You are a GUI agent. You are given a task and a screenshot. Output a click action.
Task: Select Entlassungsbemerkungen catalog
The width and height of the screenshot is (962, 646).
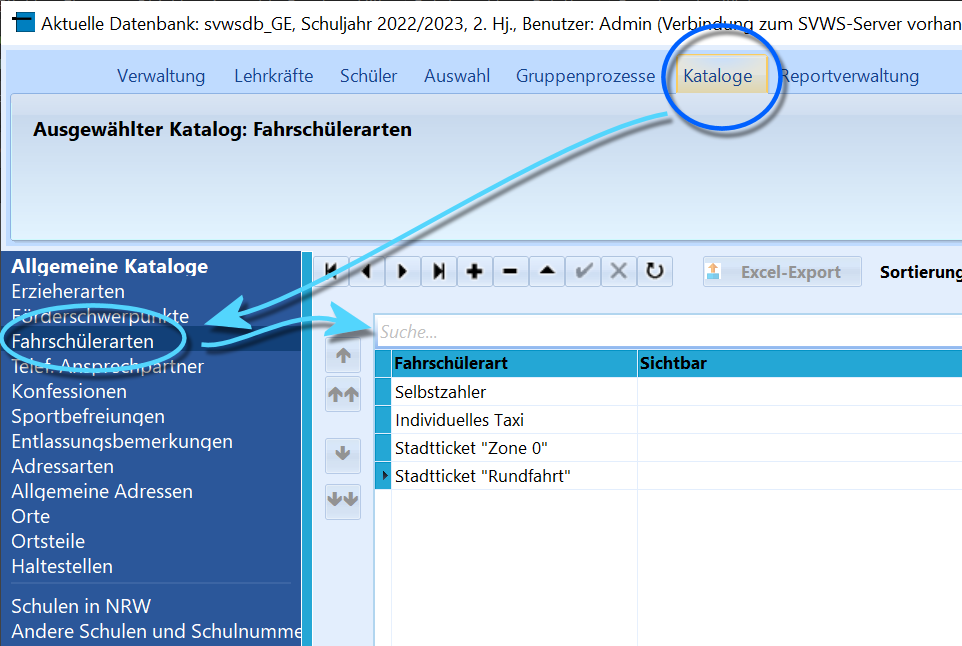122,442
